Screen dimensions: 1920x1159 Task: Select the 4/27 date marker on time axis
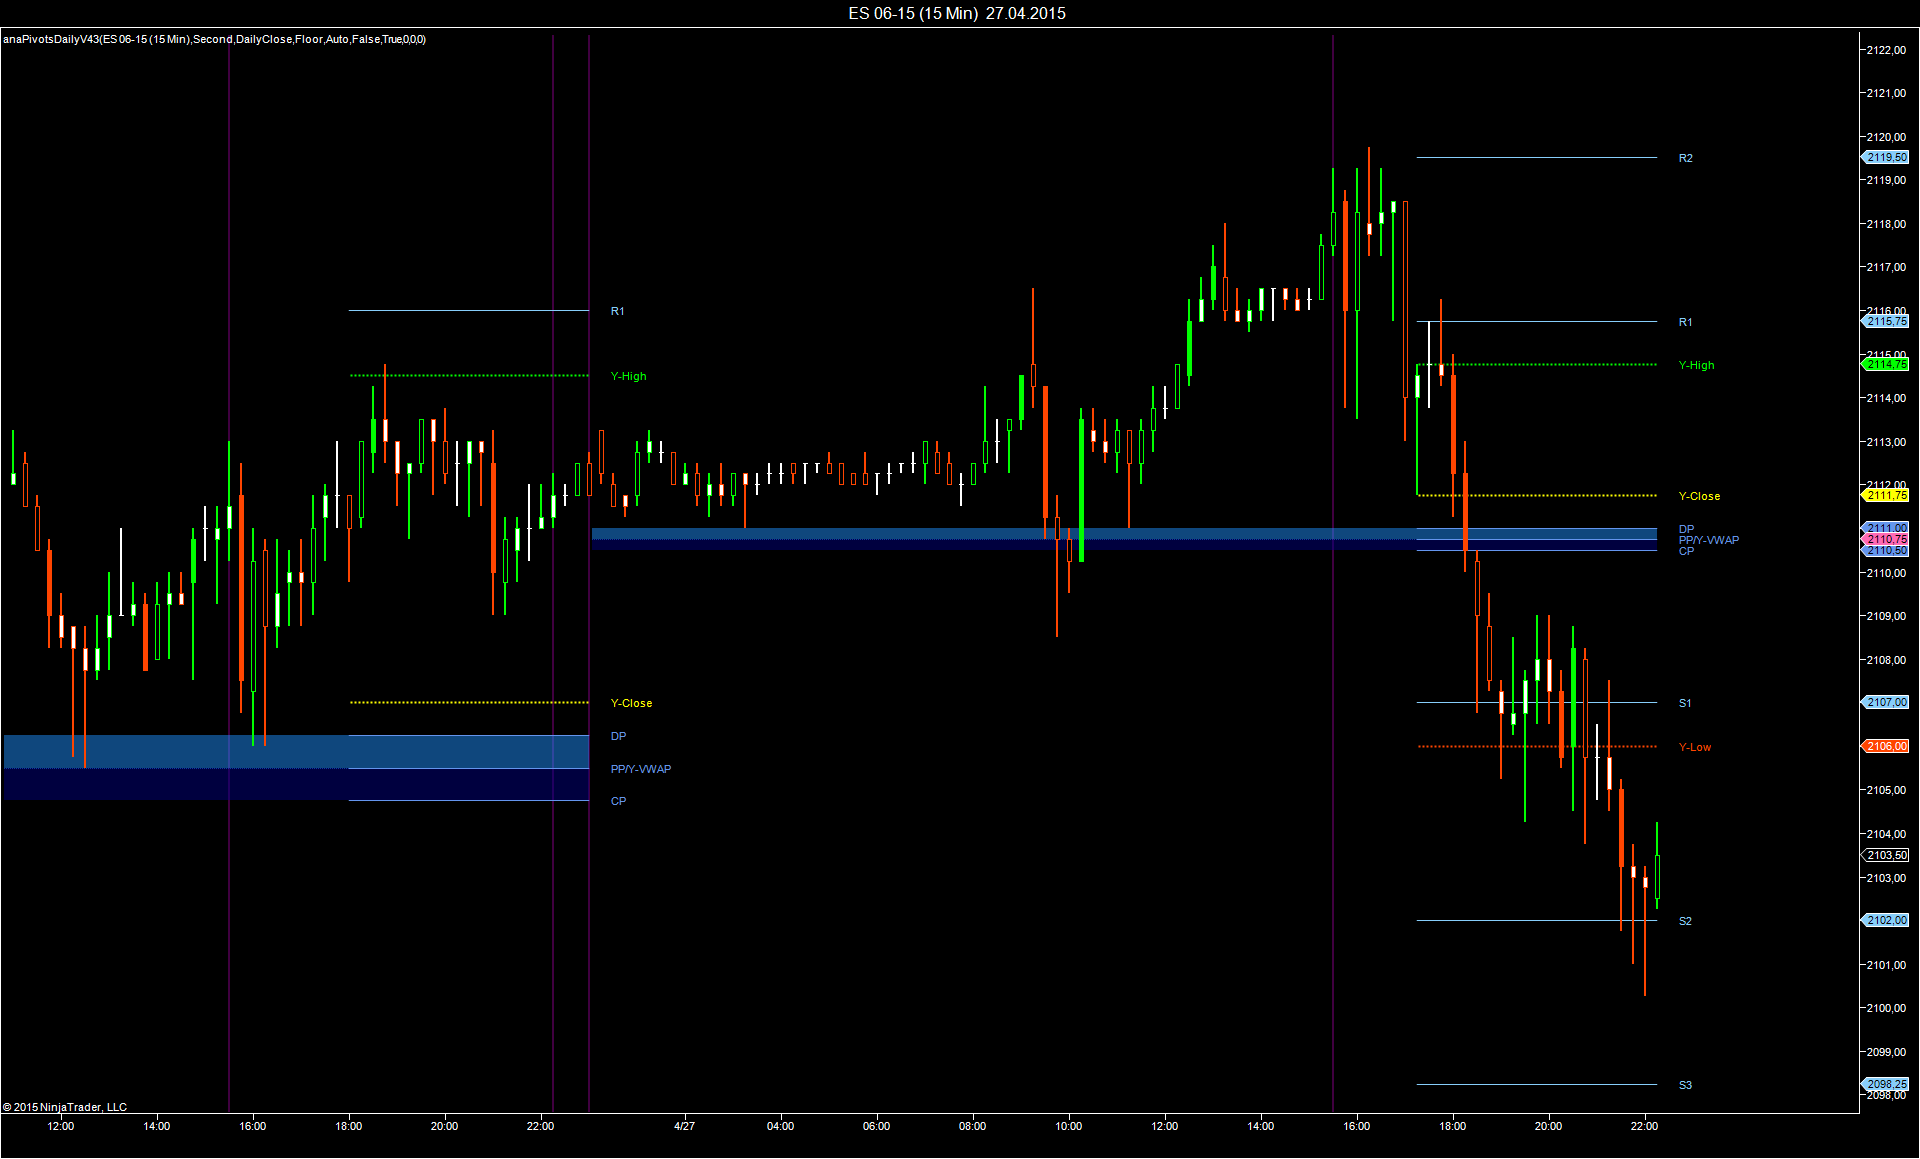coord(684,1126)
